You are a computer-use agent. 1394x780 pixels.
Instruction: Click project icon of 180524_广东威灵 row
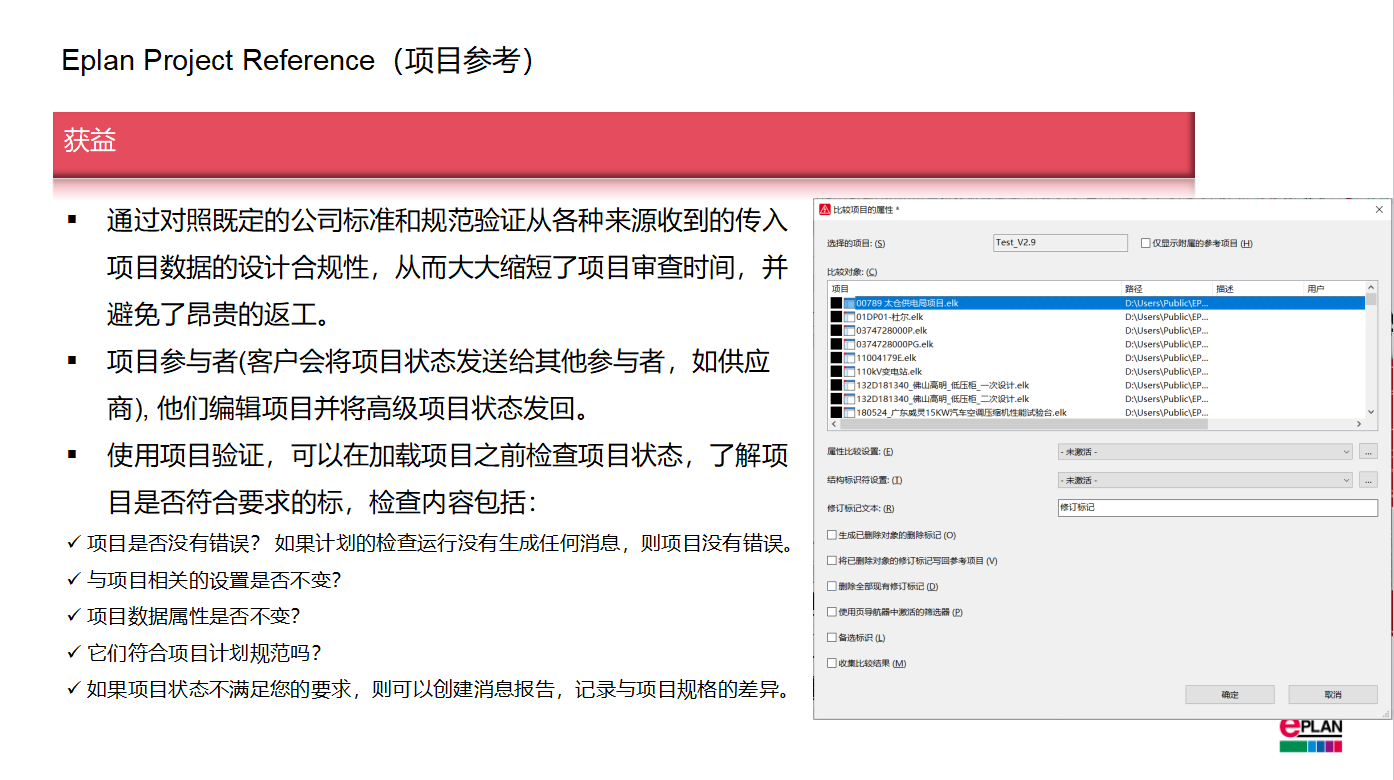[x=849, y=412]
